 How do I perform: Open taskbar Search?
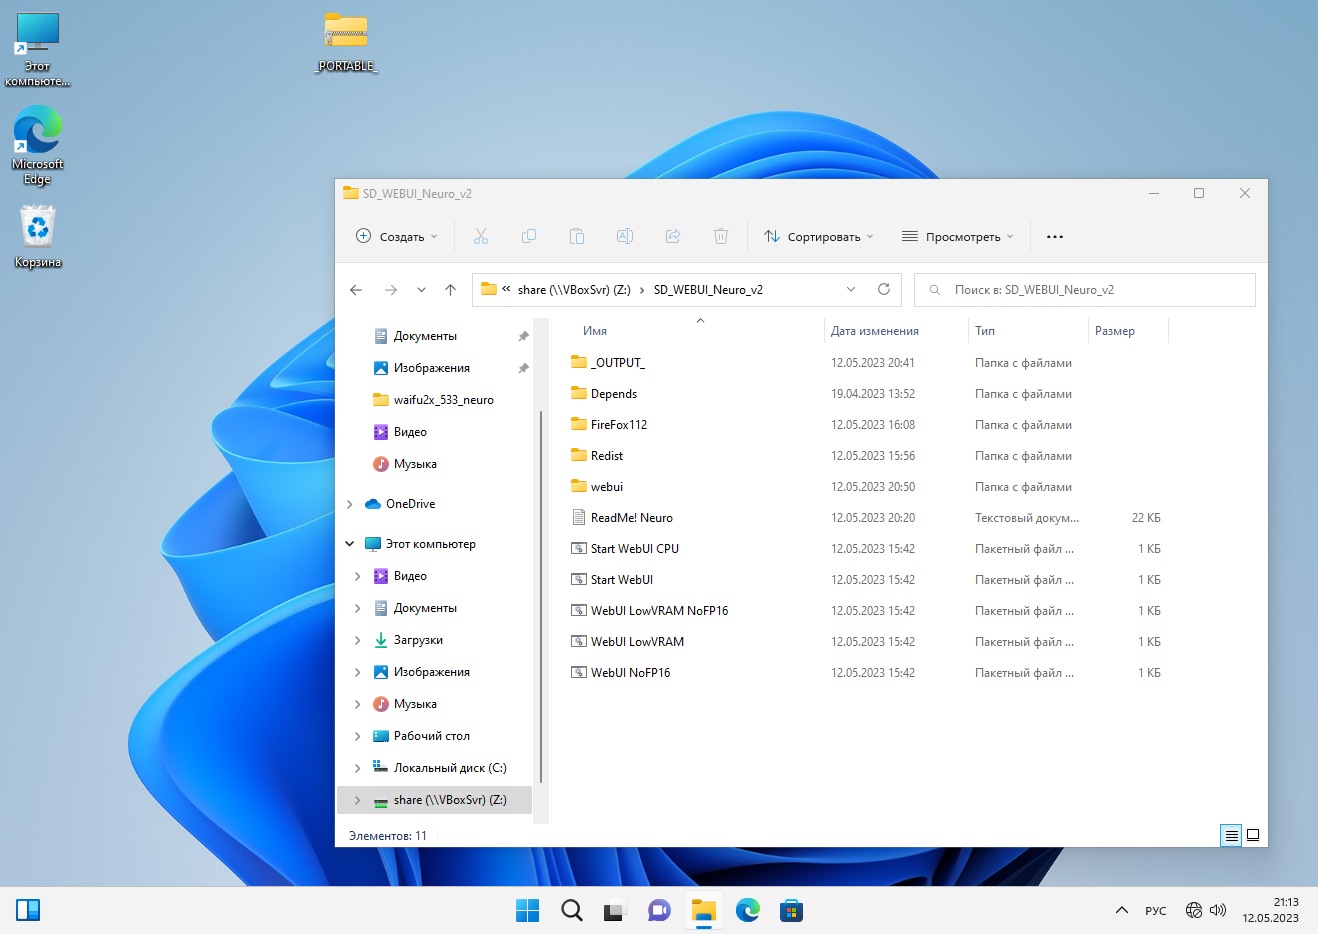pyautogui.click(x=572, y=911)
